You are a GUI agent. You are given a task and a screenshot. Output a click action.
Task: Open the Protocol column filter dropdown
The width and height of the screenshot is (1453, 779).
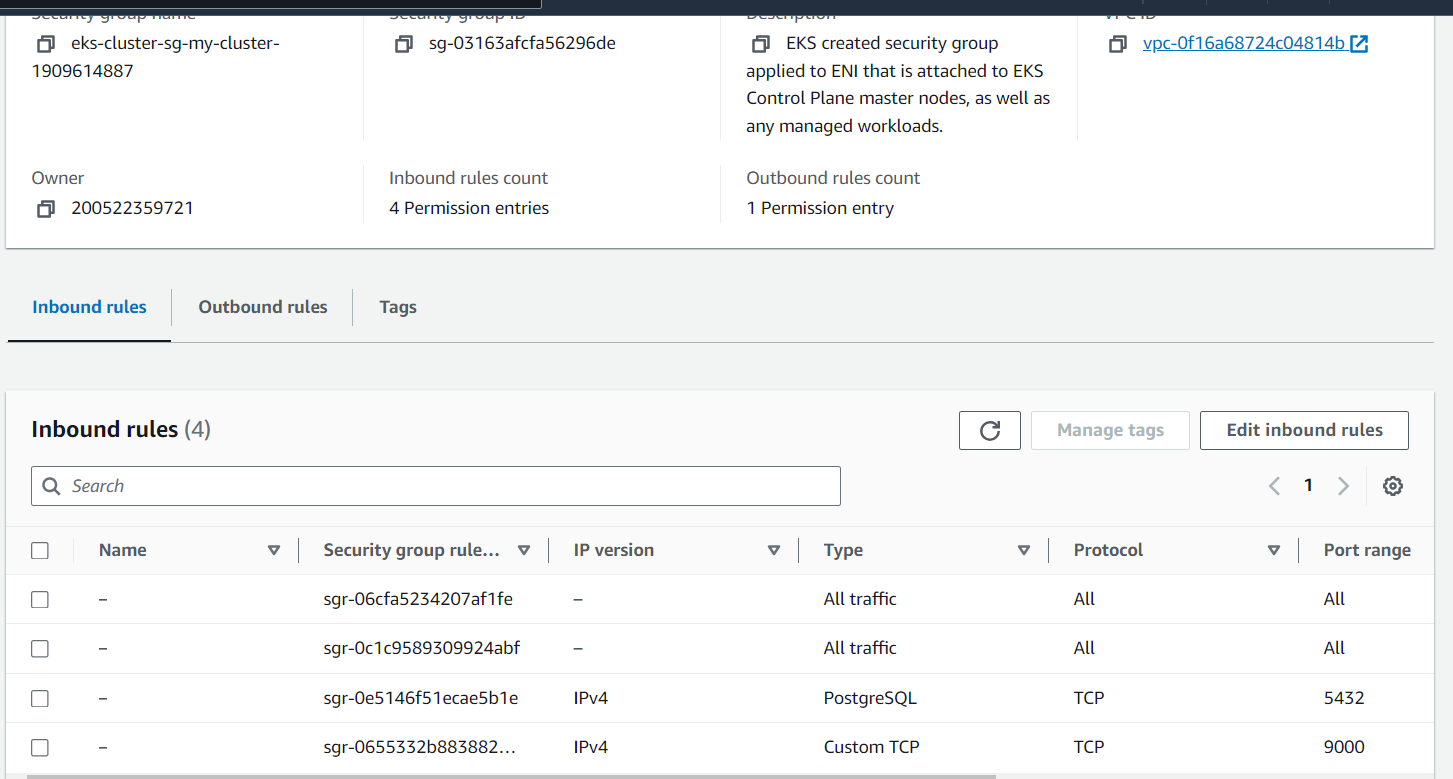1274,550
